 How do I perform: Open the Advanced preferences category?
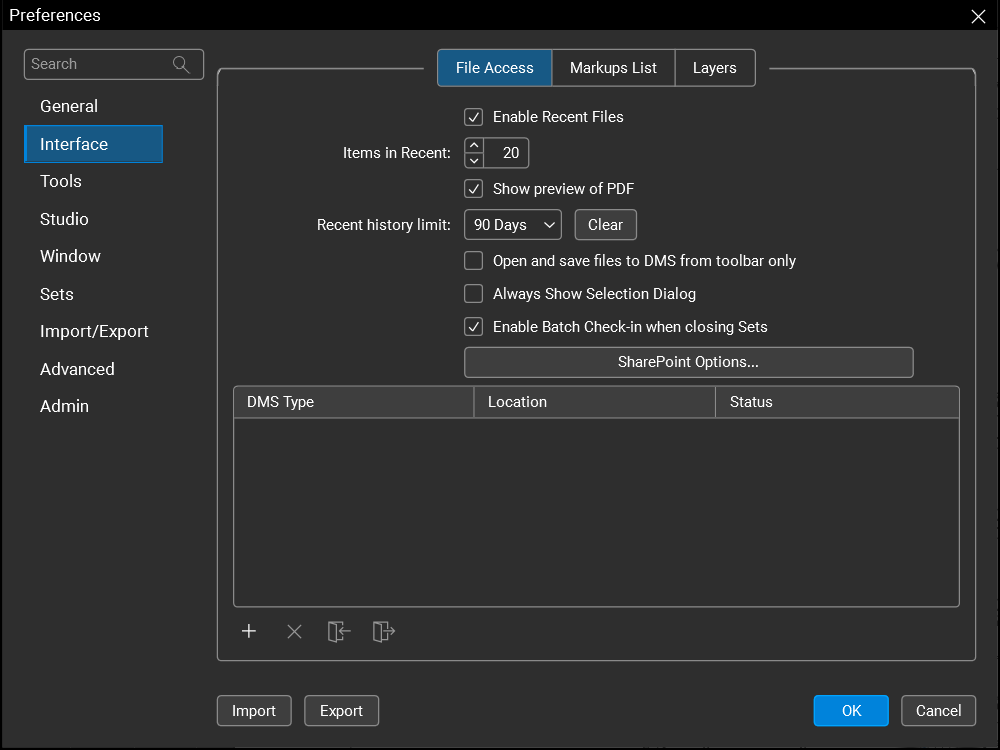tap(77, 369)
